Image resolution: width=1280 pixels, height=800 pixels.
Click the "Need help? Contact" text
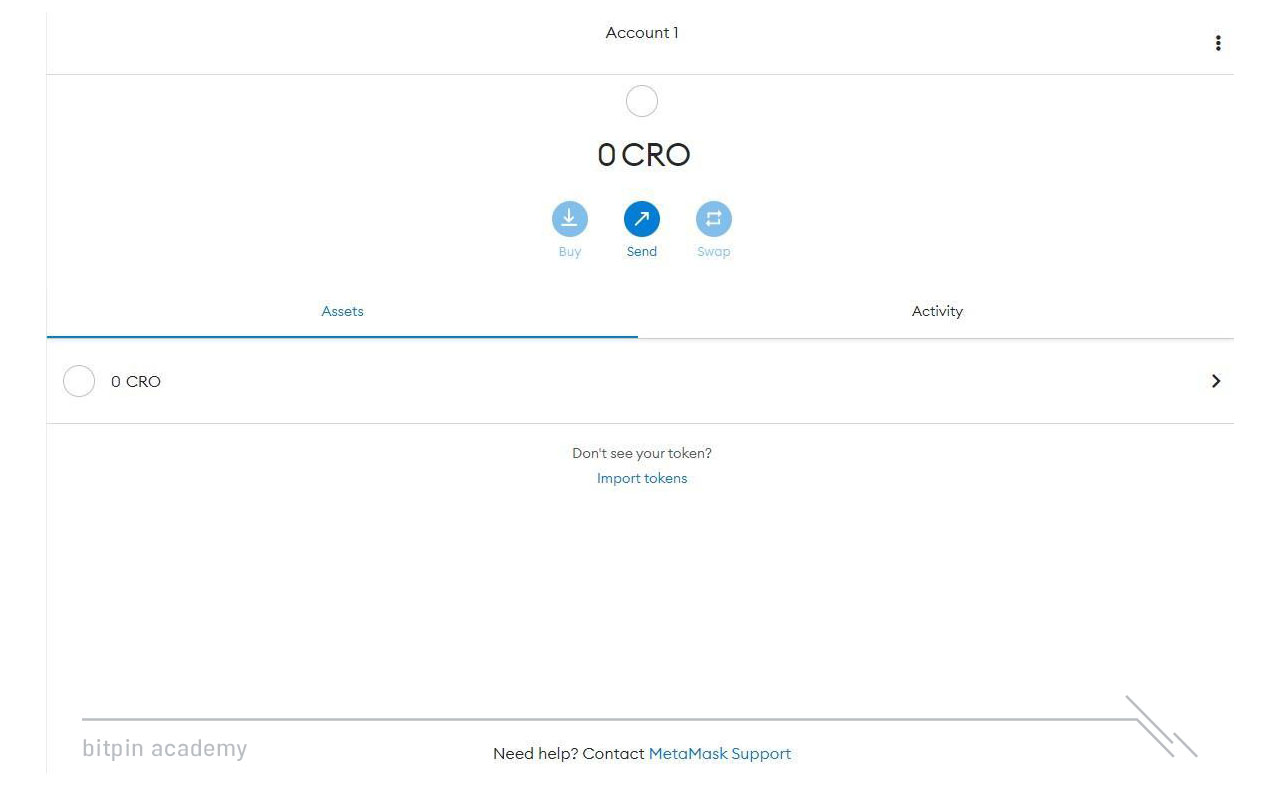[x=568, y=754]
